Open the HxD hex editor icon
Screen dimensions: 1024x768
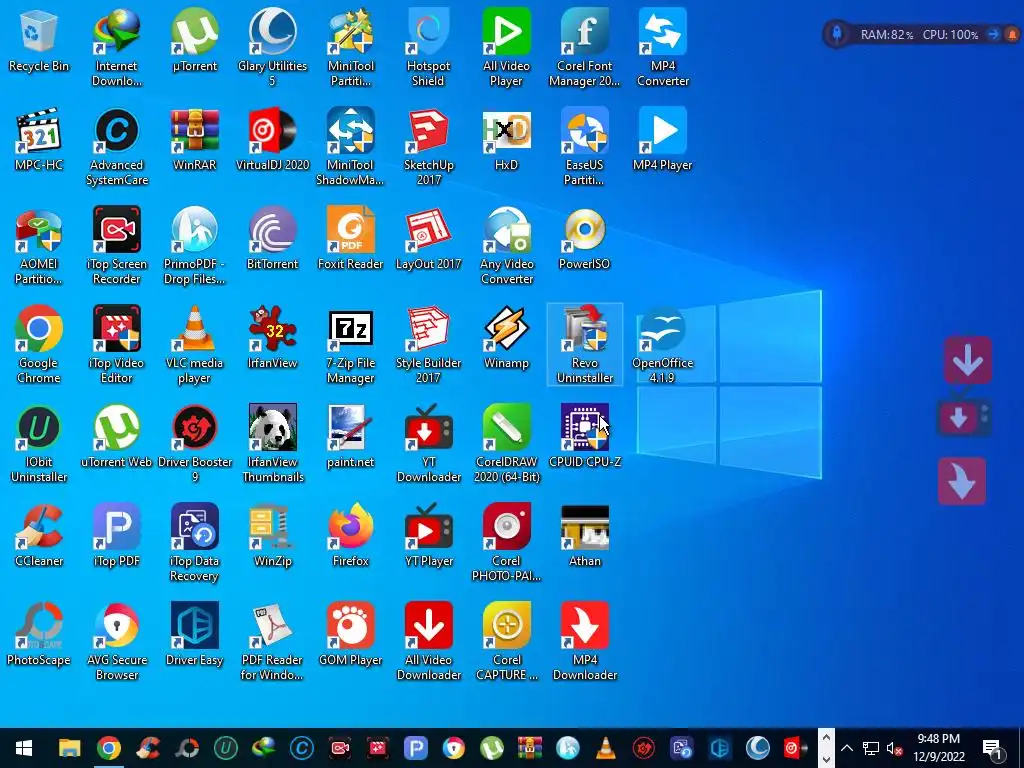point(506,140)
